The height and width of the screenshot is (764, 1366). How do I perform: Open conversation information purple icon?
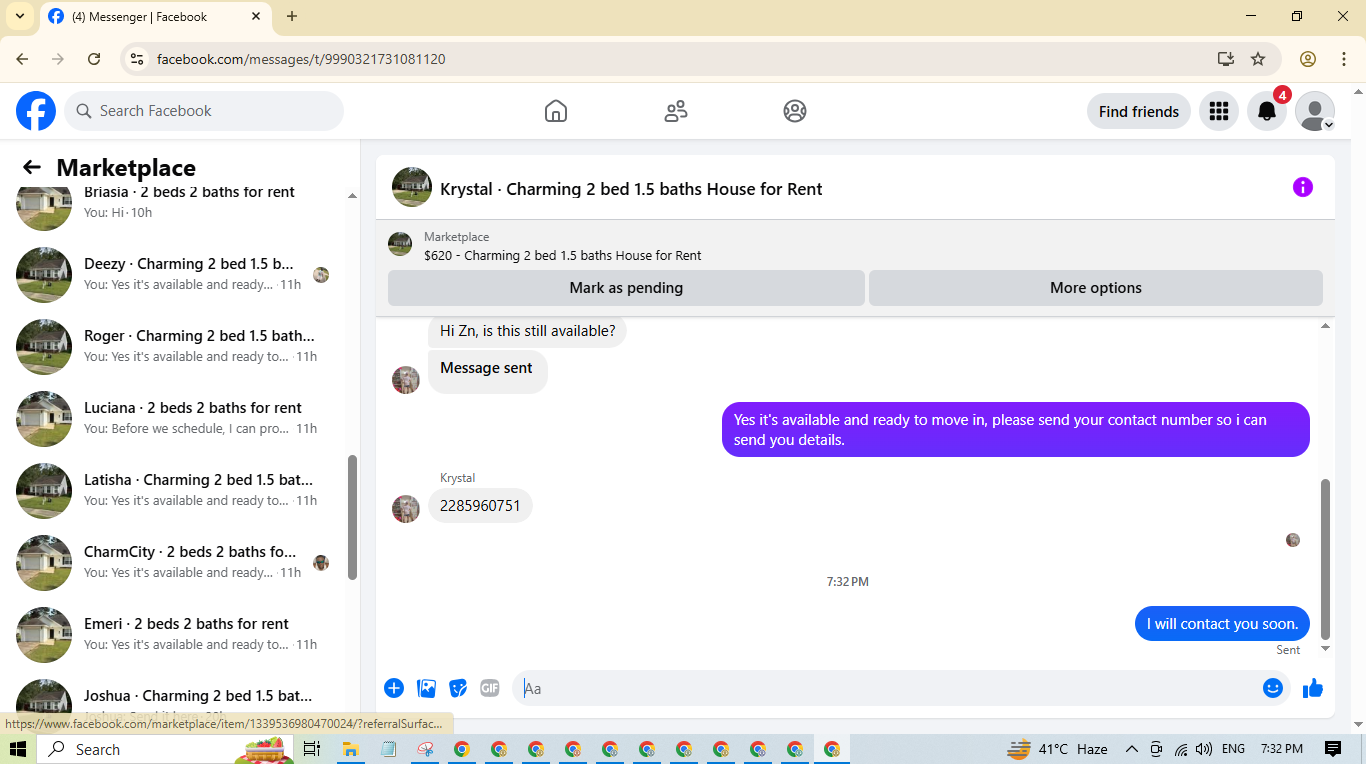pyautogui.click(x=1302, y=187)
